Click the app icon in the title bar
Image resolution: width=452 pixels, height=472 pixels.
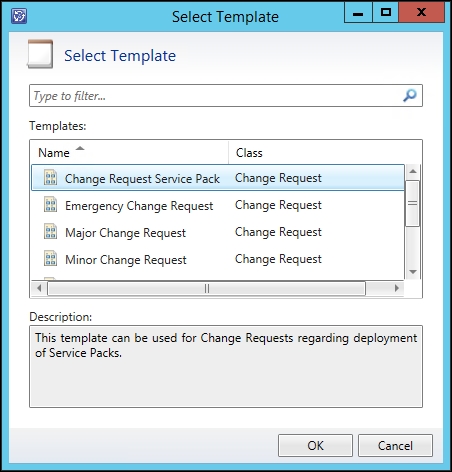coord(19,16)
